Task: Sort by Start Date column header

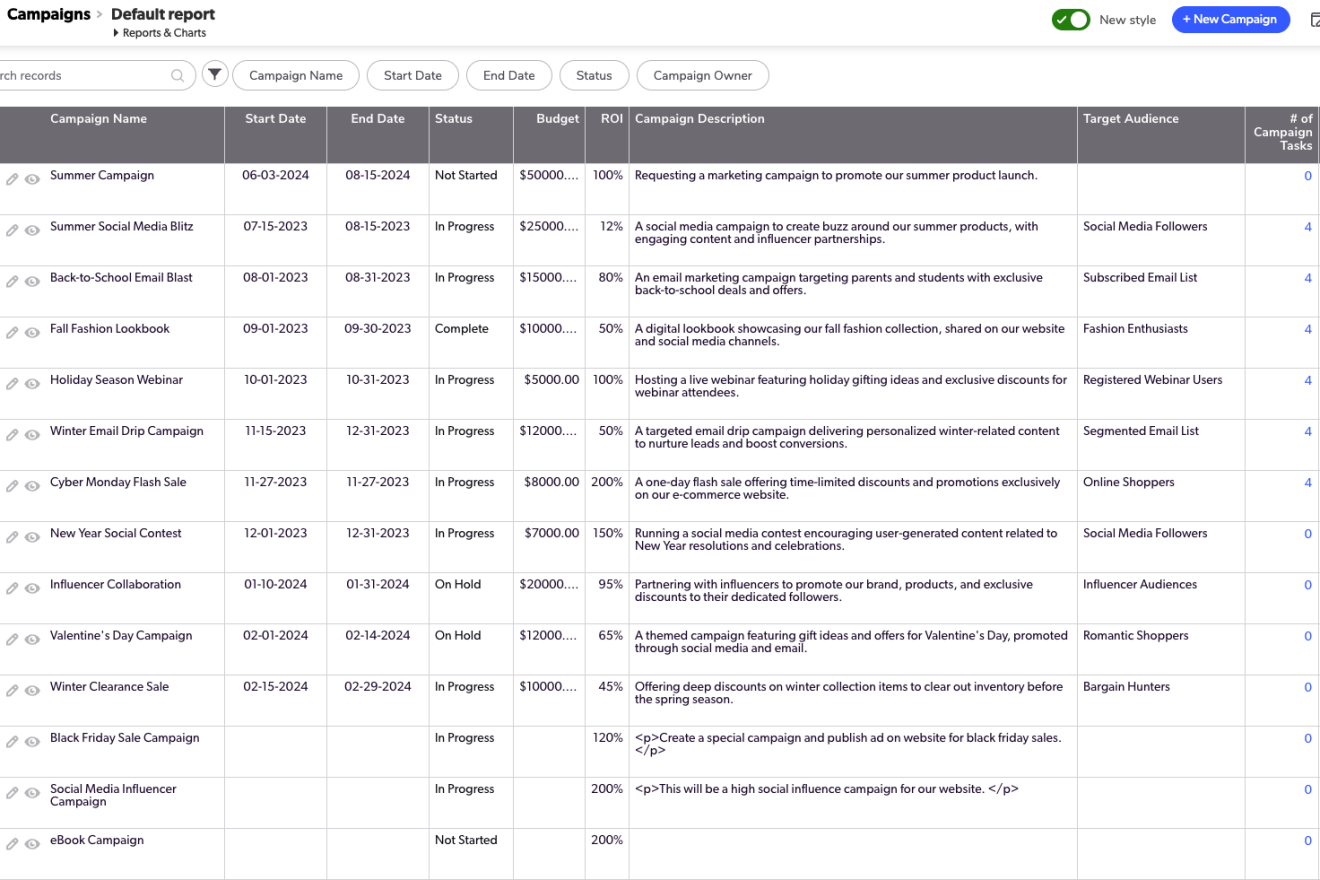Action: [275, 119]
